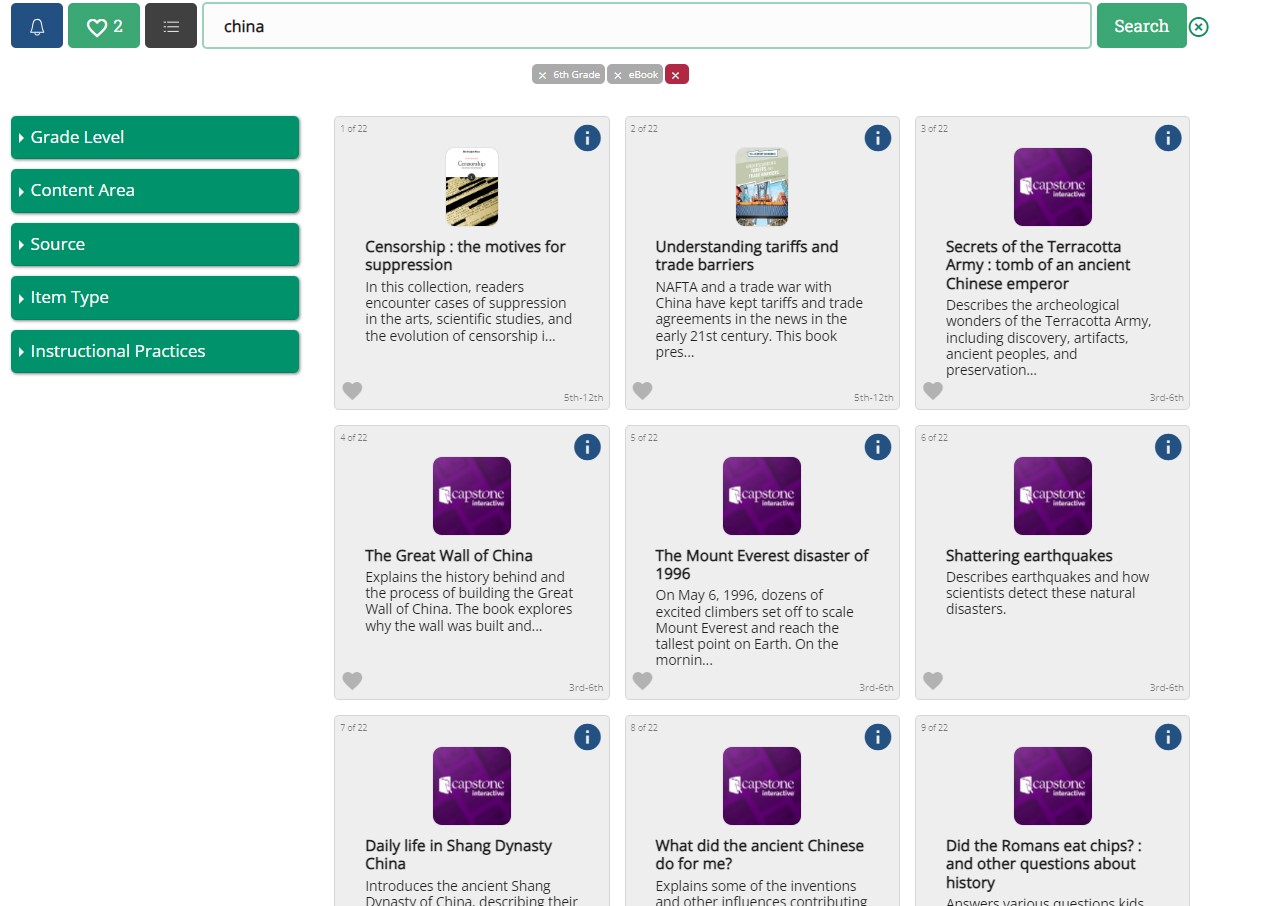Show info for Did the Romans eat chips

(x=1168, y=737)
